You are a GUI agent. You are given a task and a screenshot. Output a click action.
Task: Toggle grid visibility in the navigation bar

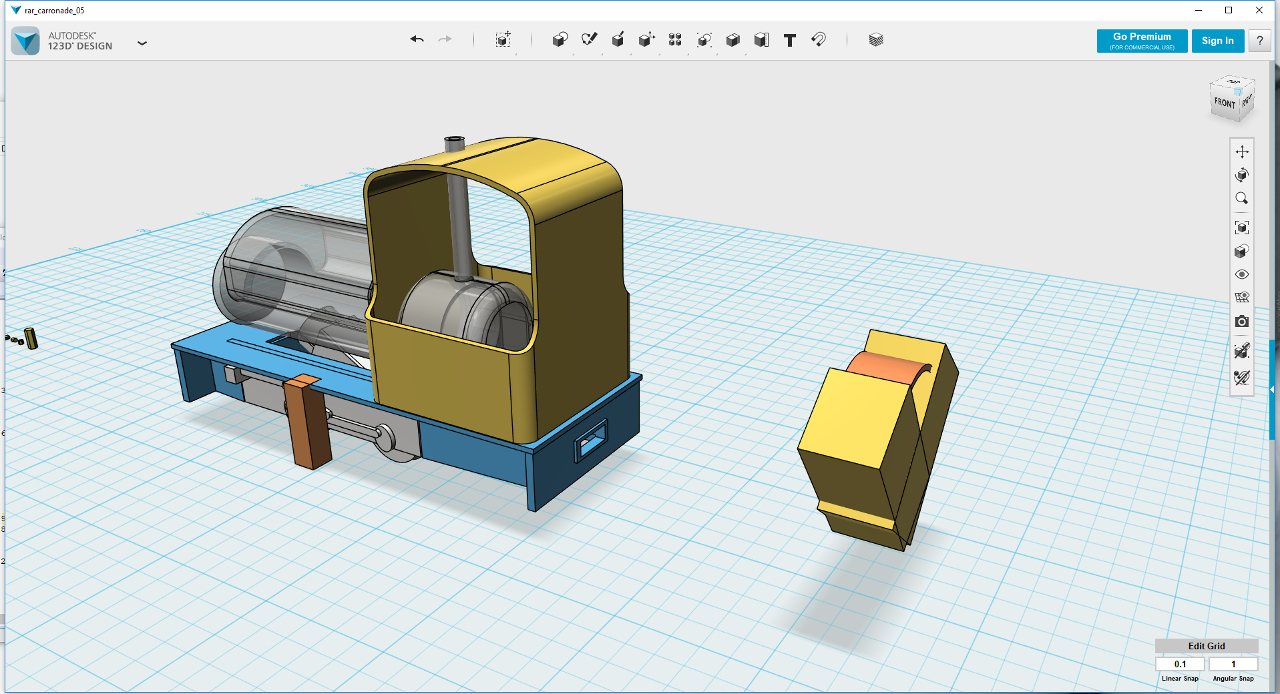coord(1242,297)
